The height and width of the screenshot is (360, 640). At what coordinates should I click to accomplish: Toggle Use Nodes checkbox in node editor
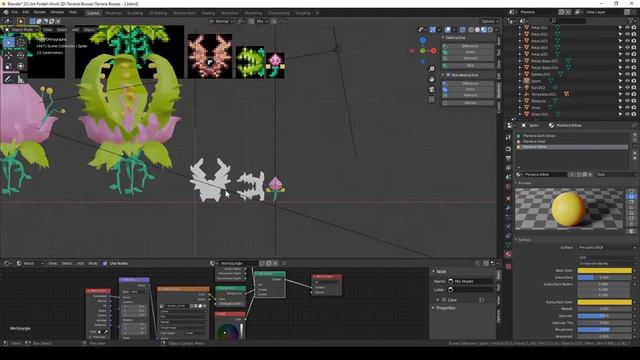[x=105, y=263]
